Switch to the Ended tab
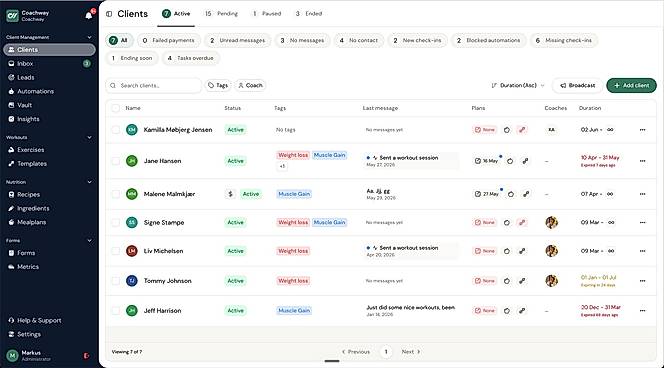Screen dimensions: 664x368 pyautogui.click(x=309, y=14)
